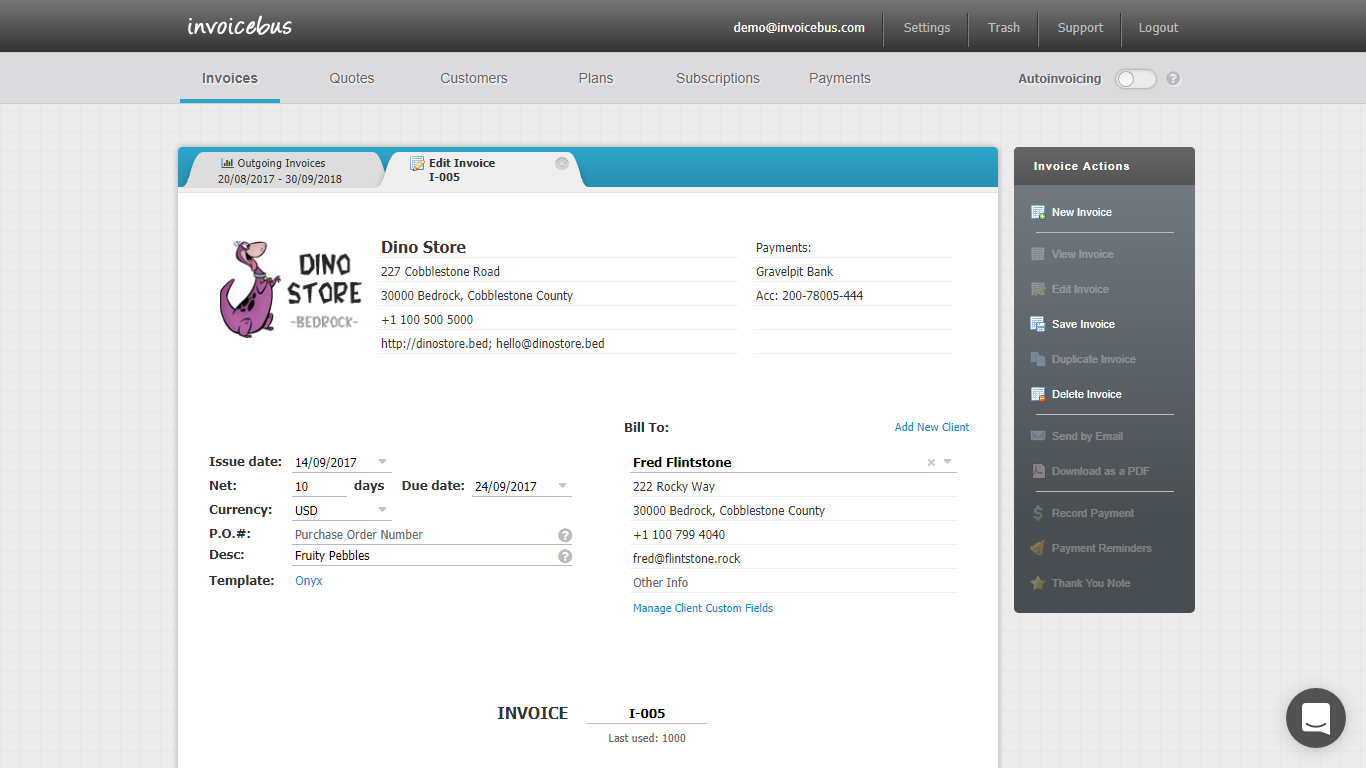This screenshot has height=768, width=1366.
Task: Select Download as a PDF icon
Action: 1038,471
